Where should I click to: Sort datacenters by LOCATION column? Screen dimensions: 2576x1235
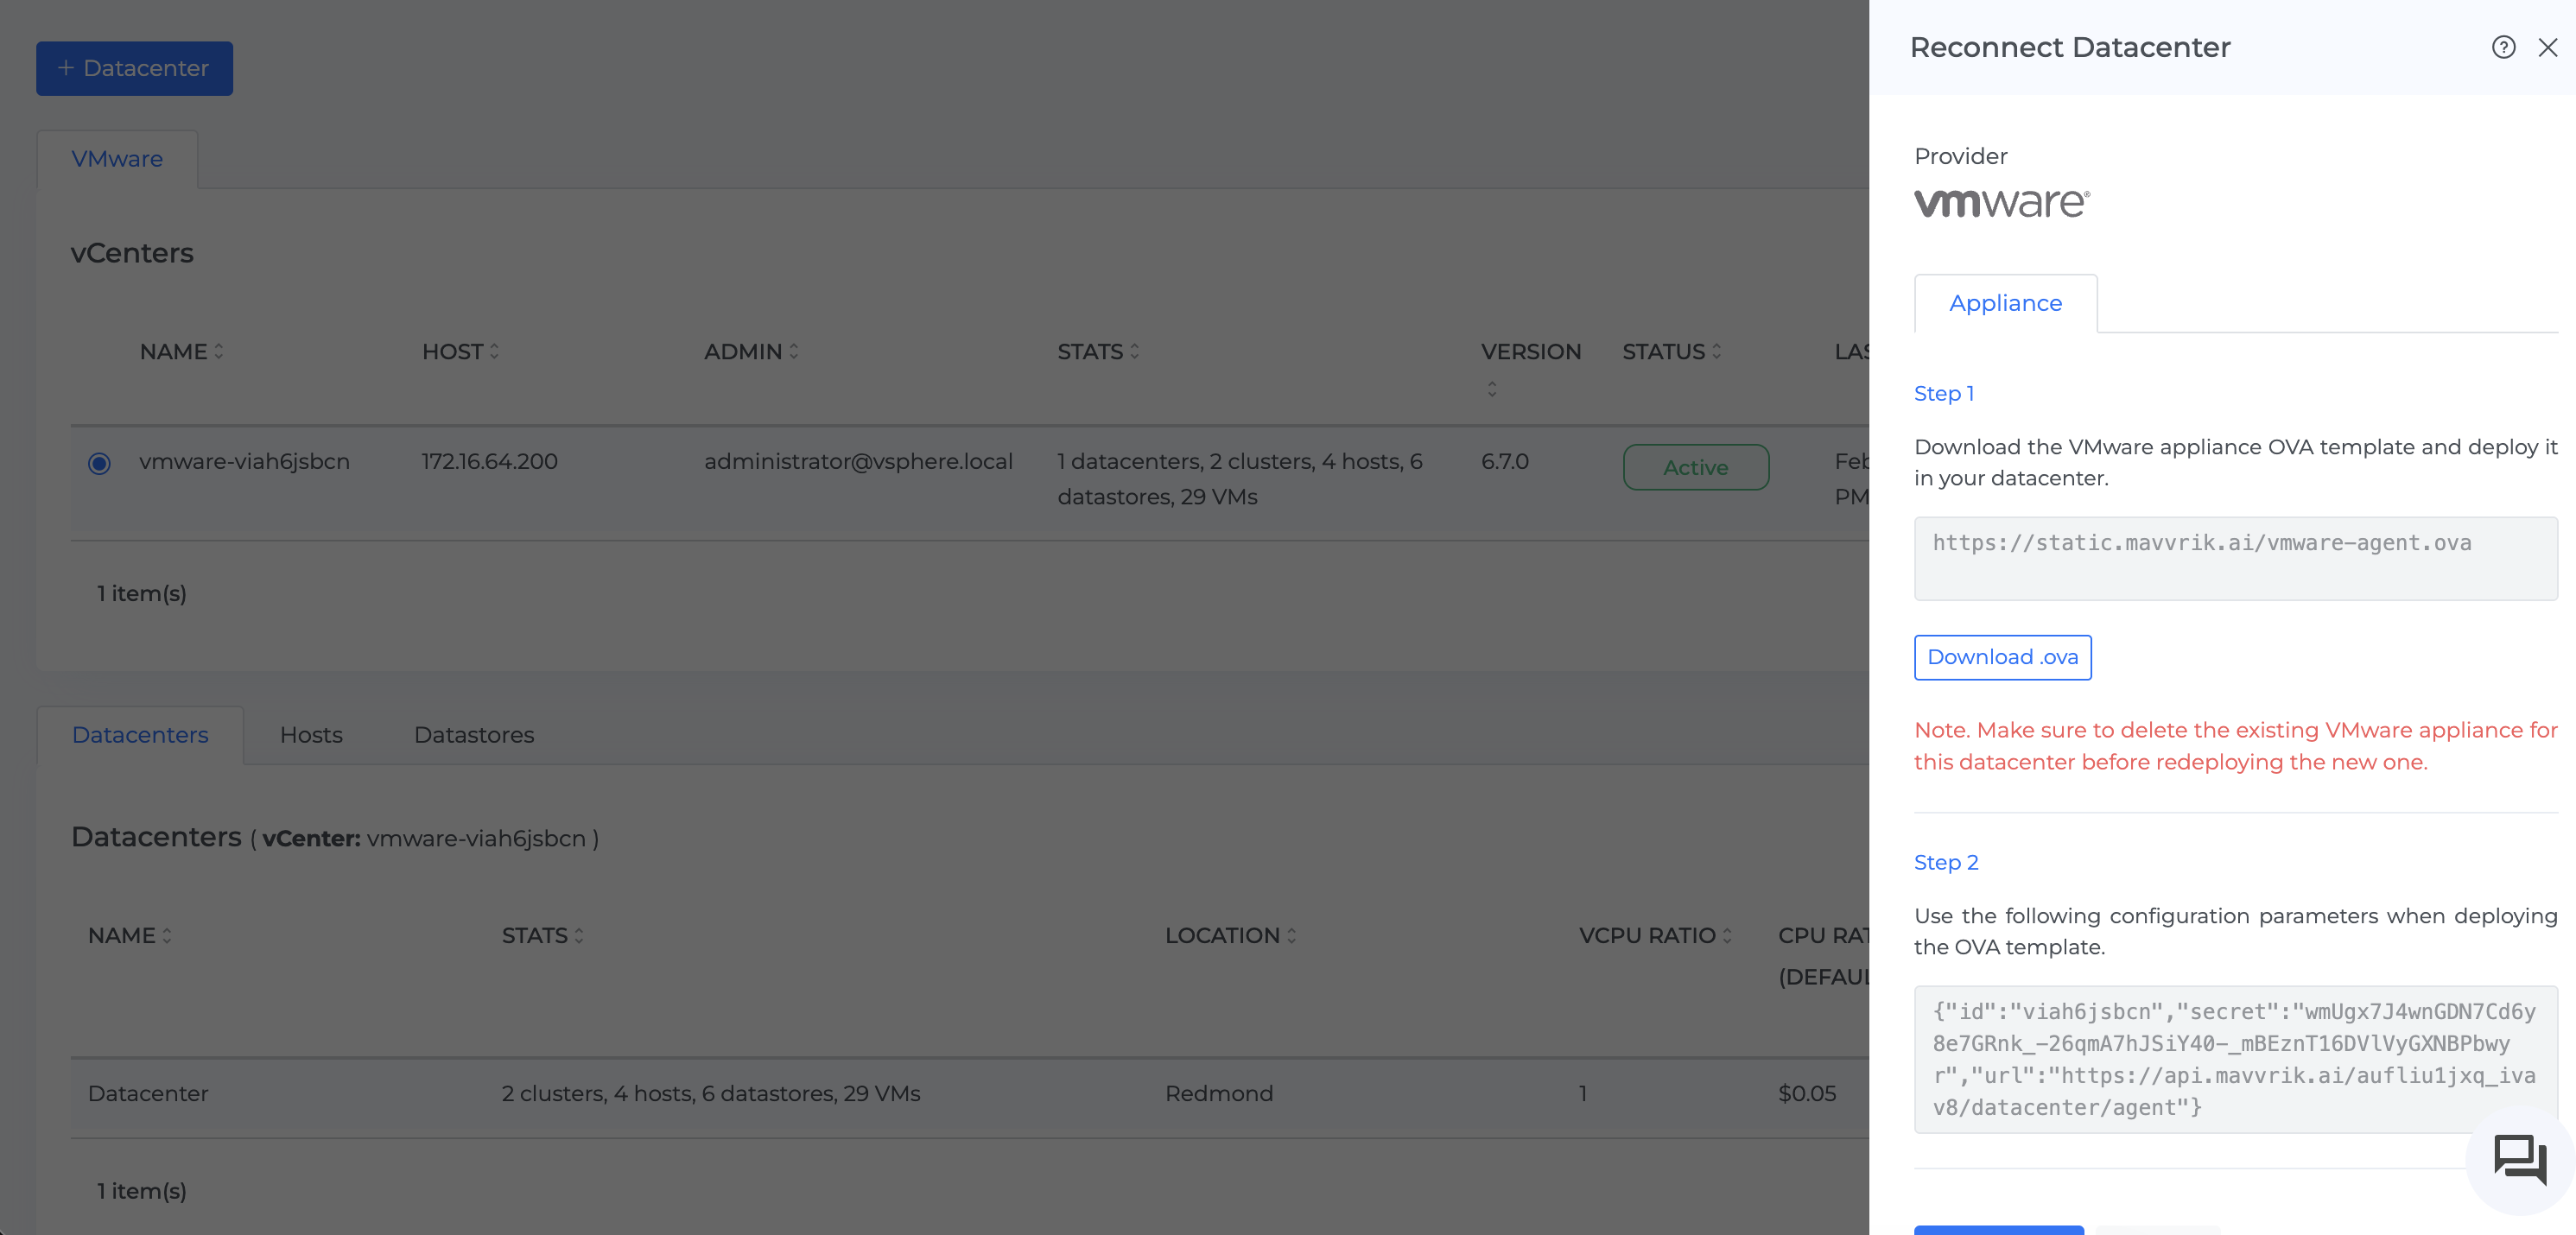[1292, 935]
